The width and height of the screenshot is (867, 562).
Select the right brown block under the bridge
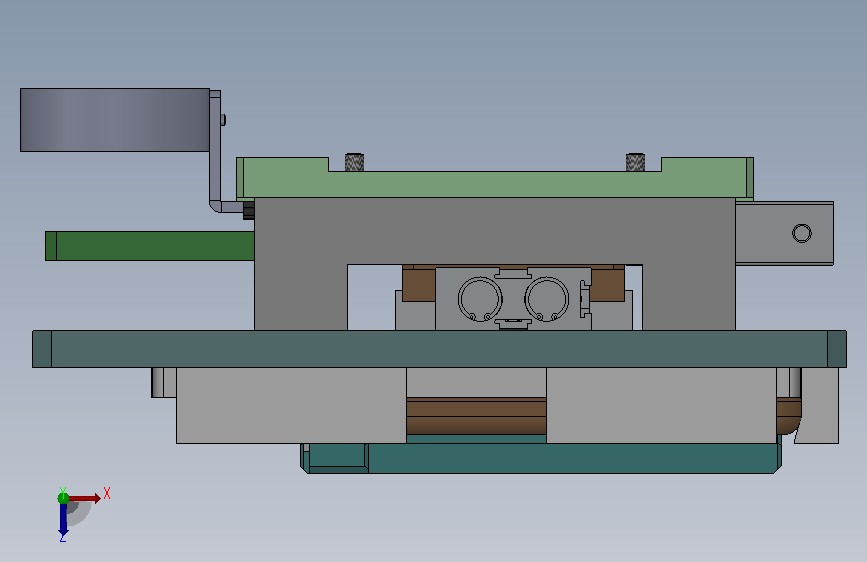[x=608, y=283]
